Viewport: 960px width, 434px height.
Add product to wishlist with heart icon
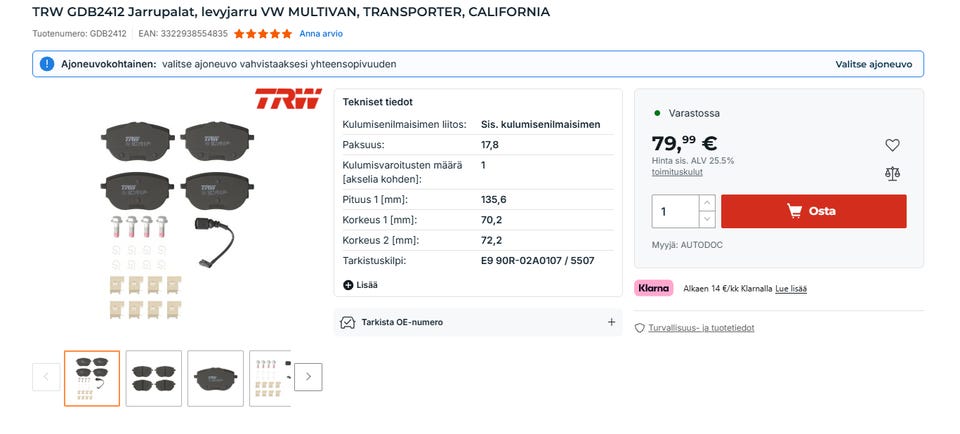pyautogui.click(x=892, y=145)
